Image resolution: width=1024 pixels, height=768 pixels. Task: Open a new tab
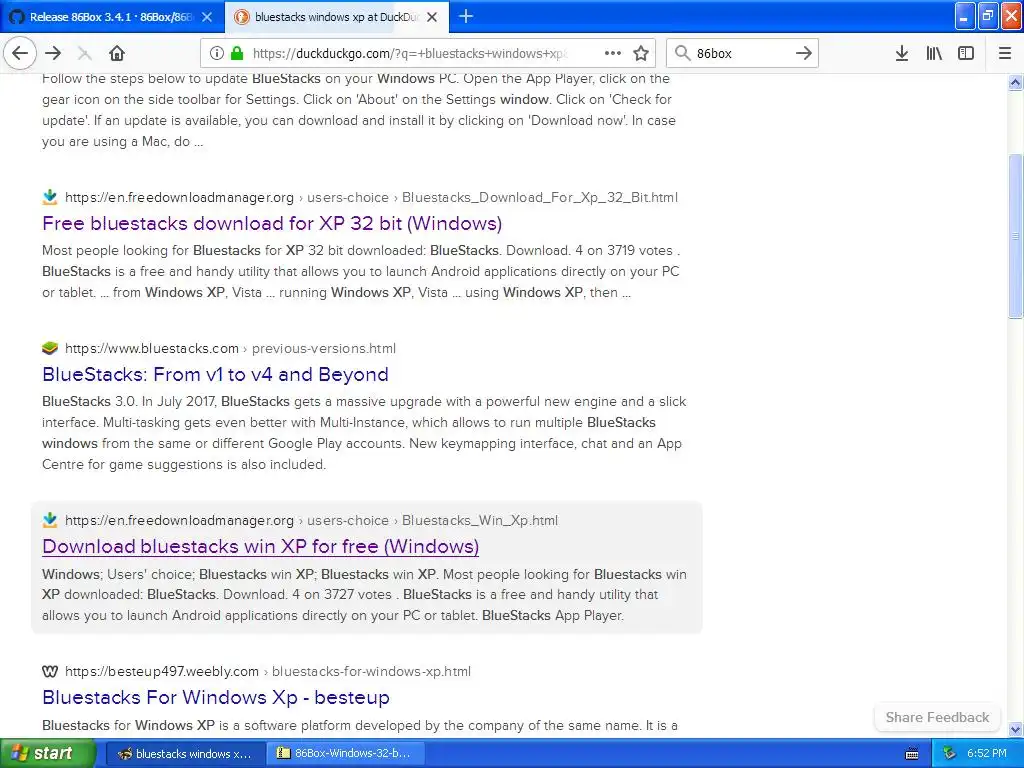click(466, 16)
